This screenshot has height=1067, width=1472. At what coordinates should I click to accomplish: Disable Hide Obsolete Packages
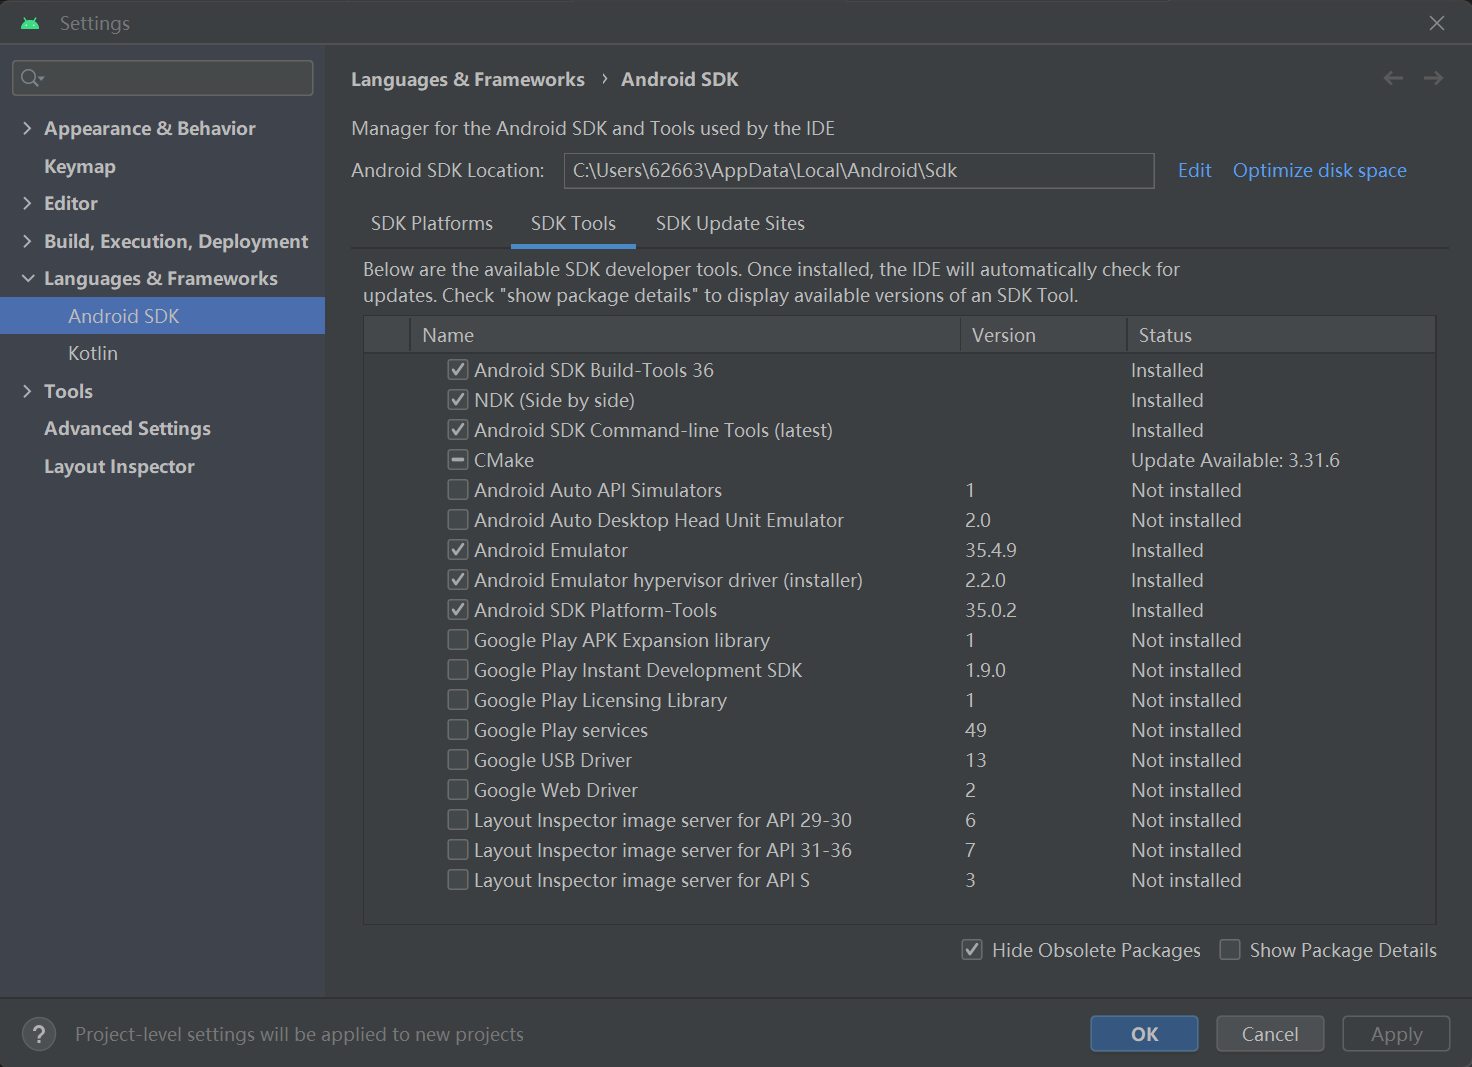coord(972,950)
